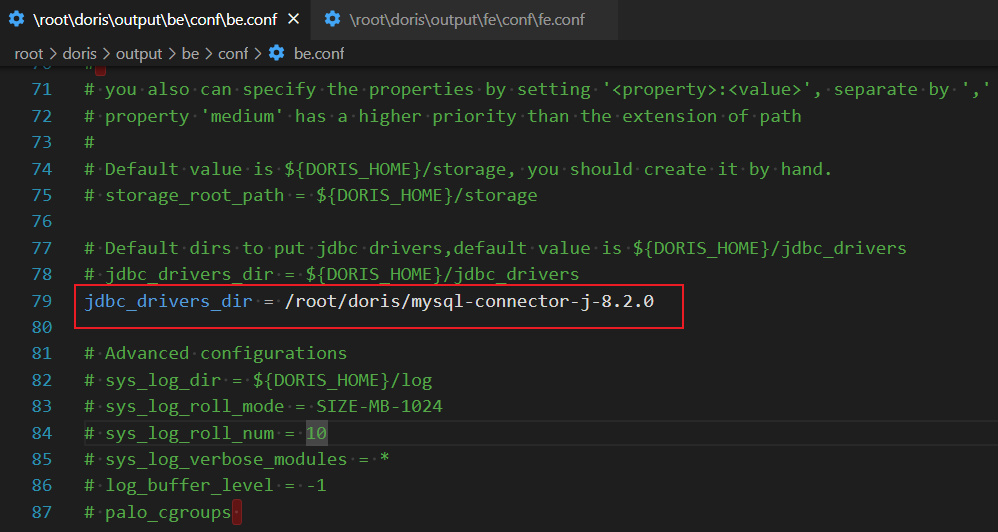Expand the doris breadcrumb segment

click(x=79, y=53)
